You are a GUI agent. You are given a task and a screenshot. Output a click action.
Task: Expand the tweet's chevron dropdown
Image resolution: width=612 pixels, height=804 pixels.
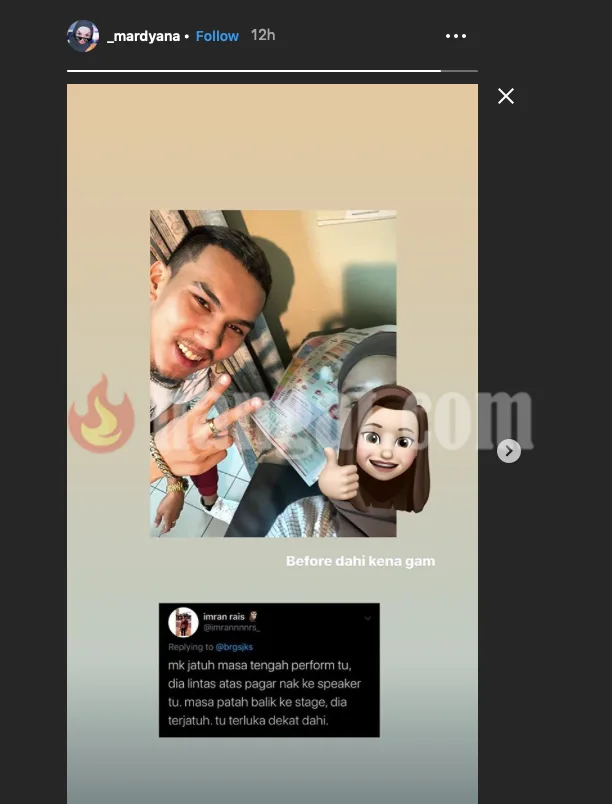pyautogui.click(x=367, y=617)
